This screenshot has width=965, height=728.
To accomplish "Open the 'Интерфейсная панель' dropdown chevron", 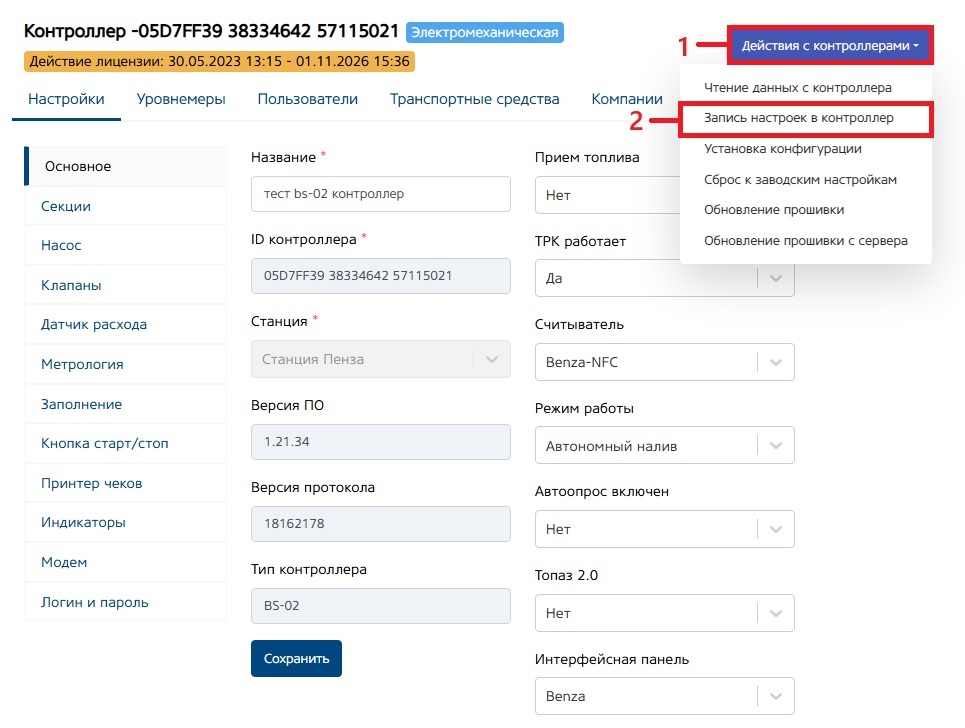I will point(776,696).
